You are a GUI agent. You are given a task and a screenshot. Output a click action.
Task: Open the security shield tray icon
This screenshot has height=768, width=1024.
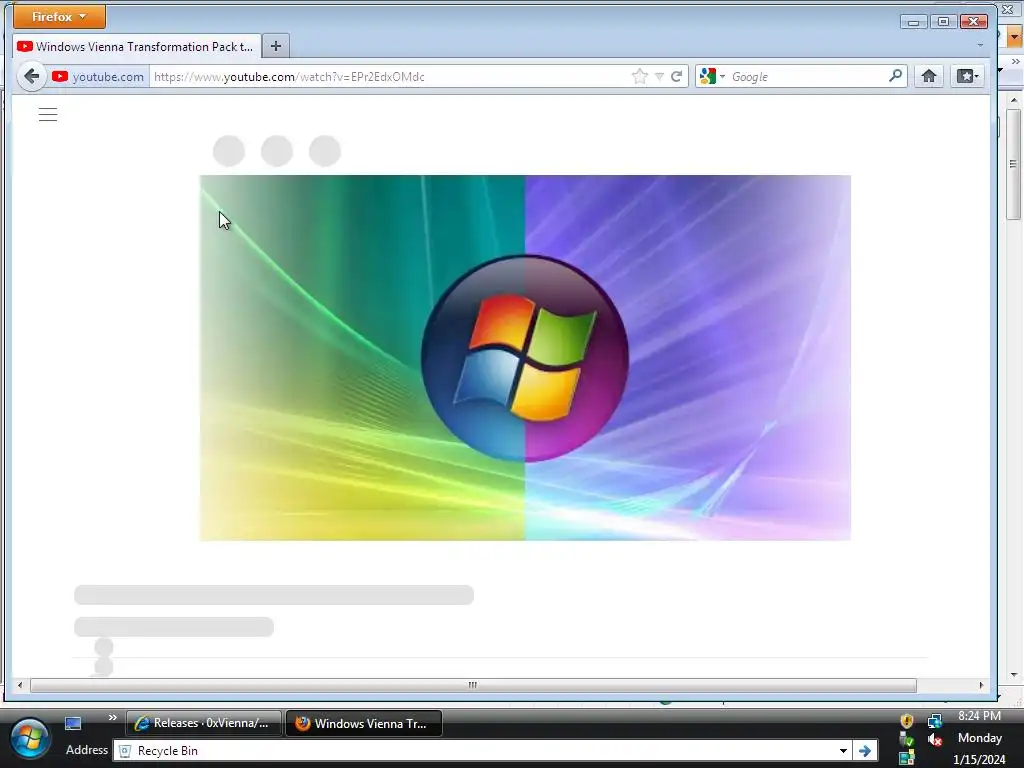(x=906, y=721)
